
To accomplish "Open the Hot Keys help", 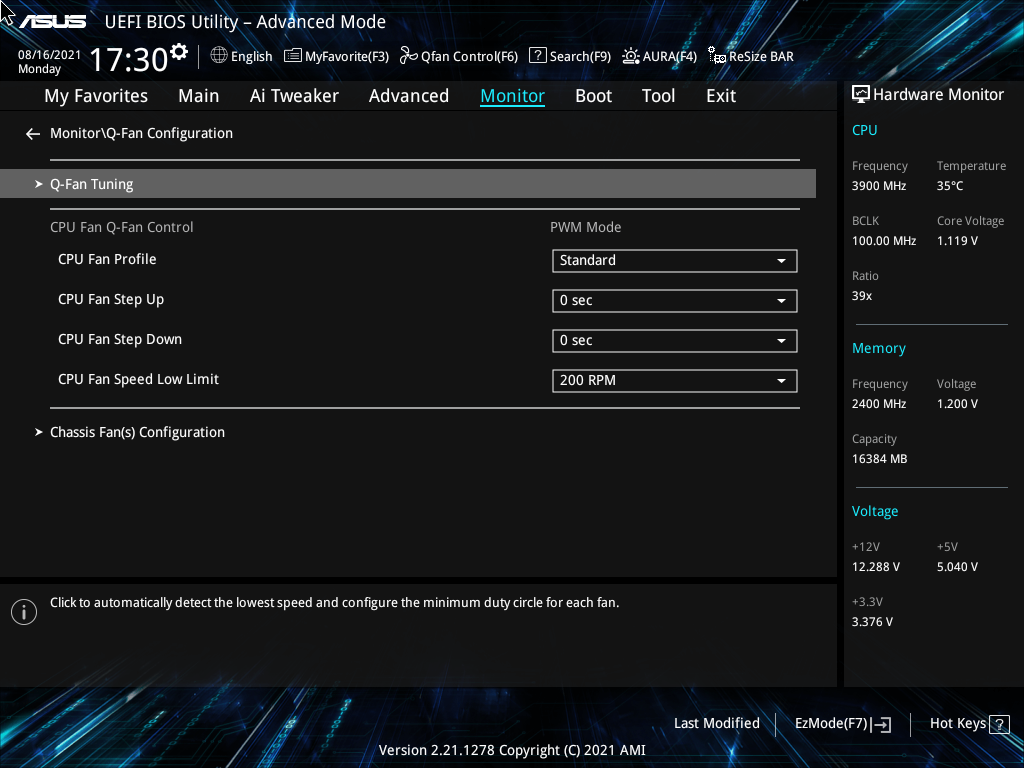I will tap(969, 724).
